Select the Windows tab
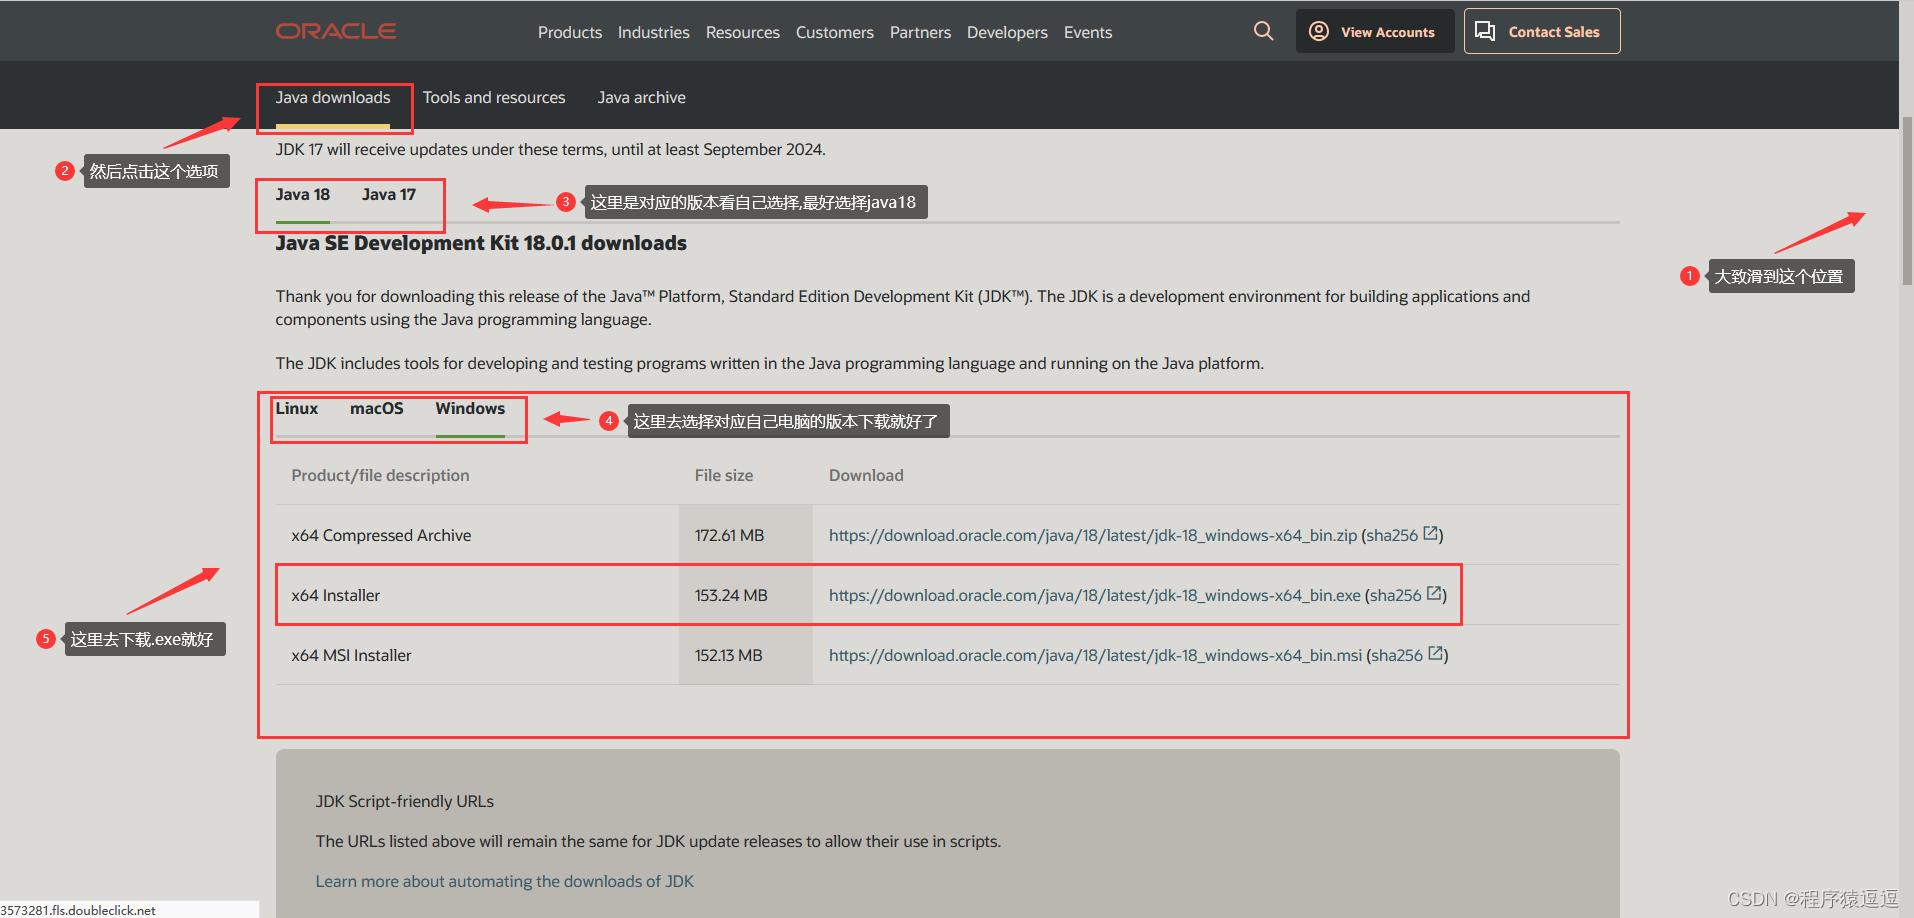The image size is (1914, 918). point(470,409)
